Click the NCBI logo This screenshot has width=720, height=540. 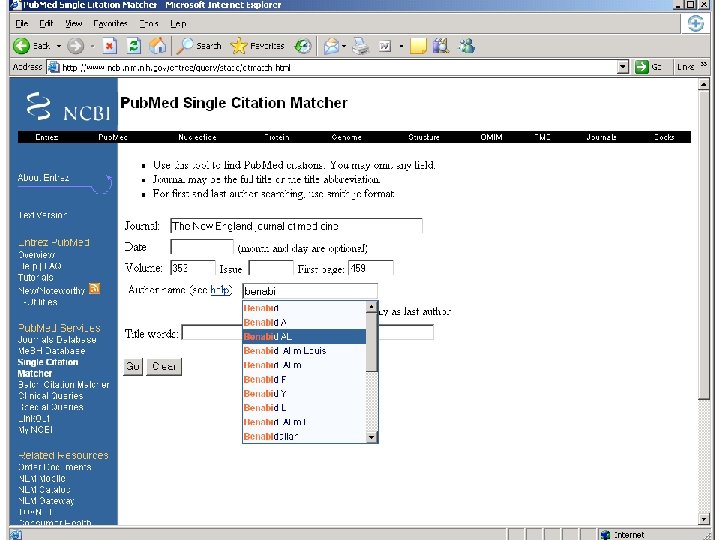tap(68, 106)
